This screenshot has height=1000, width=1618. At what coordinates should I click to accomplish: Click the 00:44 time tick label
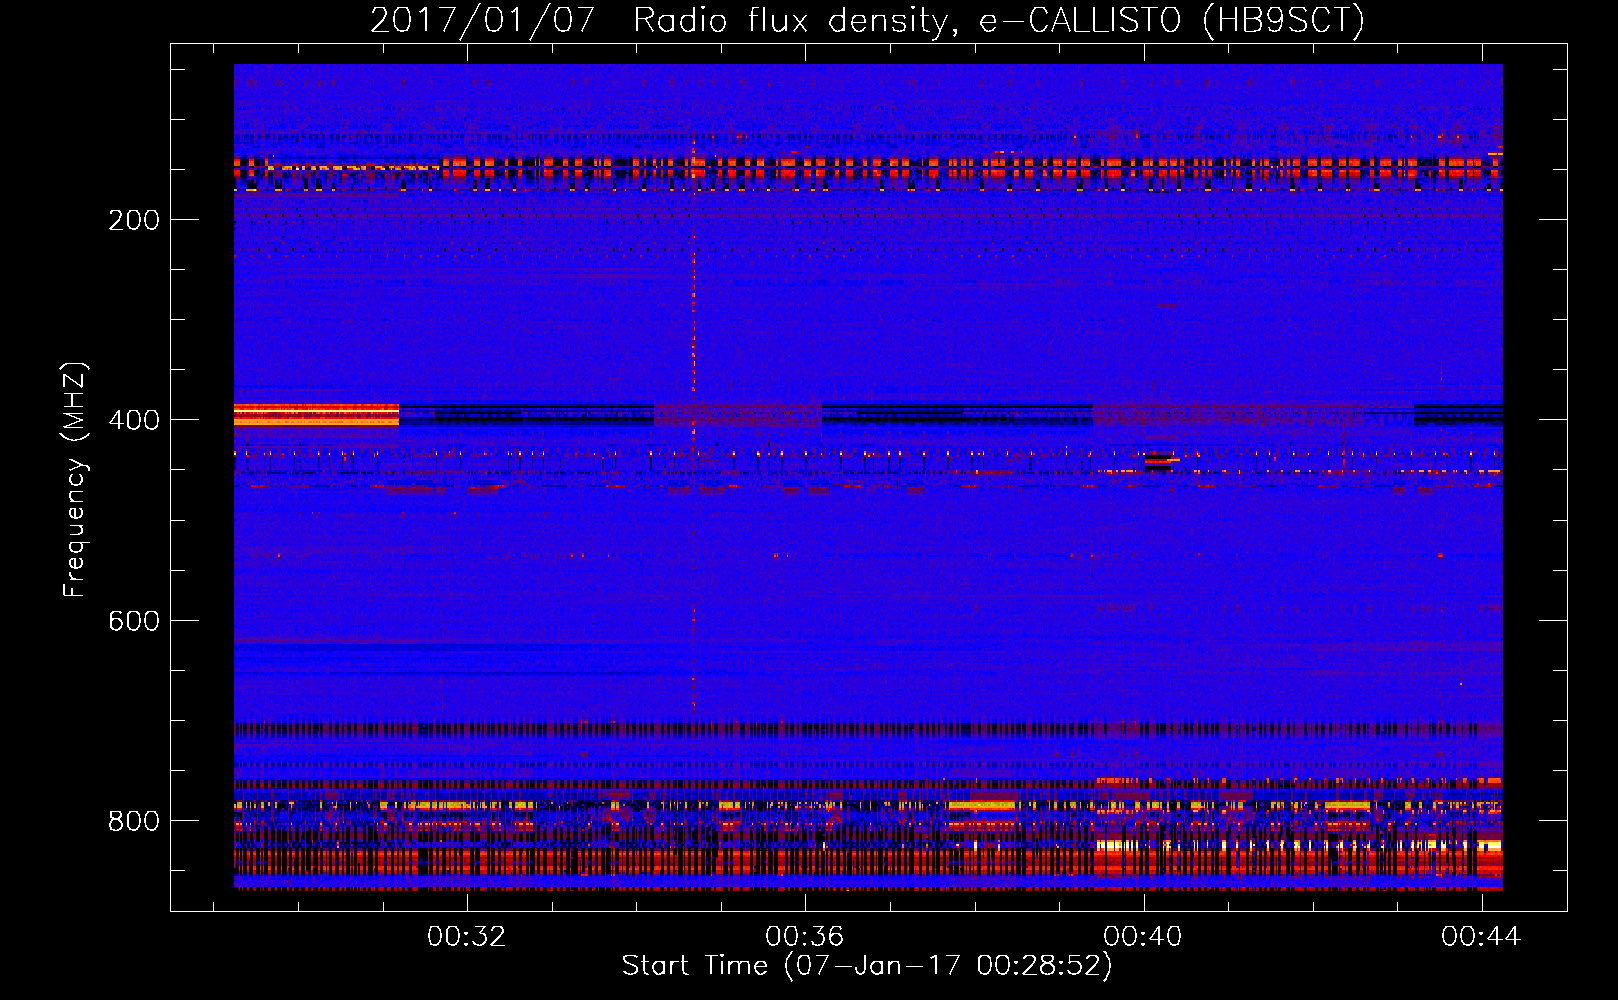pos(1480,936)
